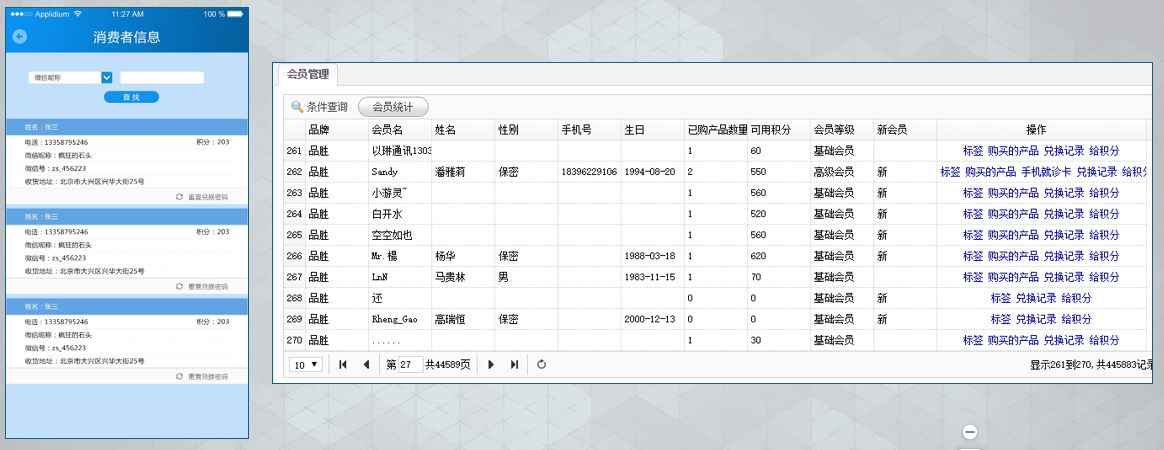Sort by the 可用积分 column header
The image size is (1164, 450).
(770, 130)
